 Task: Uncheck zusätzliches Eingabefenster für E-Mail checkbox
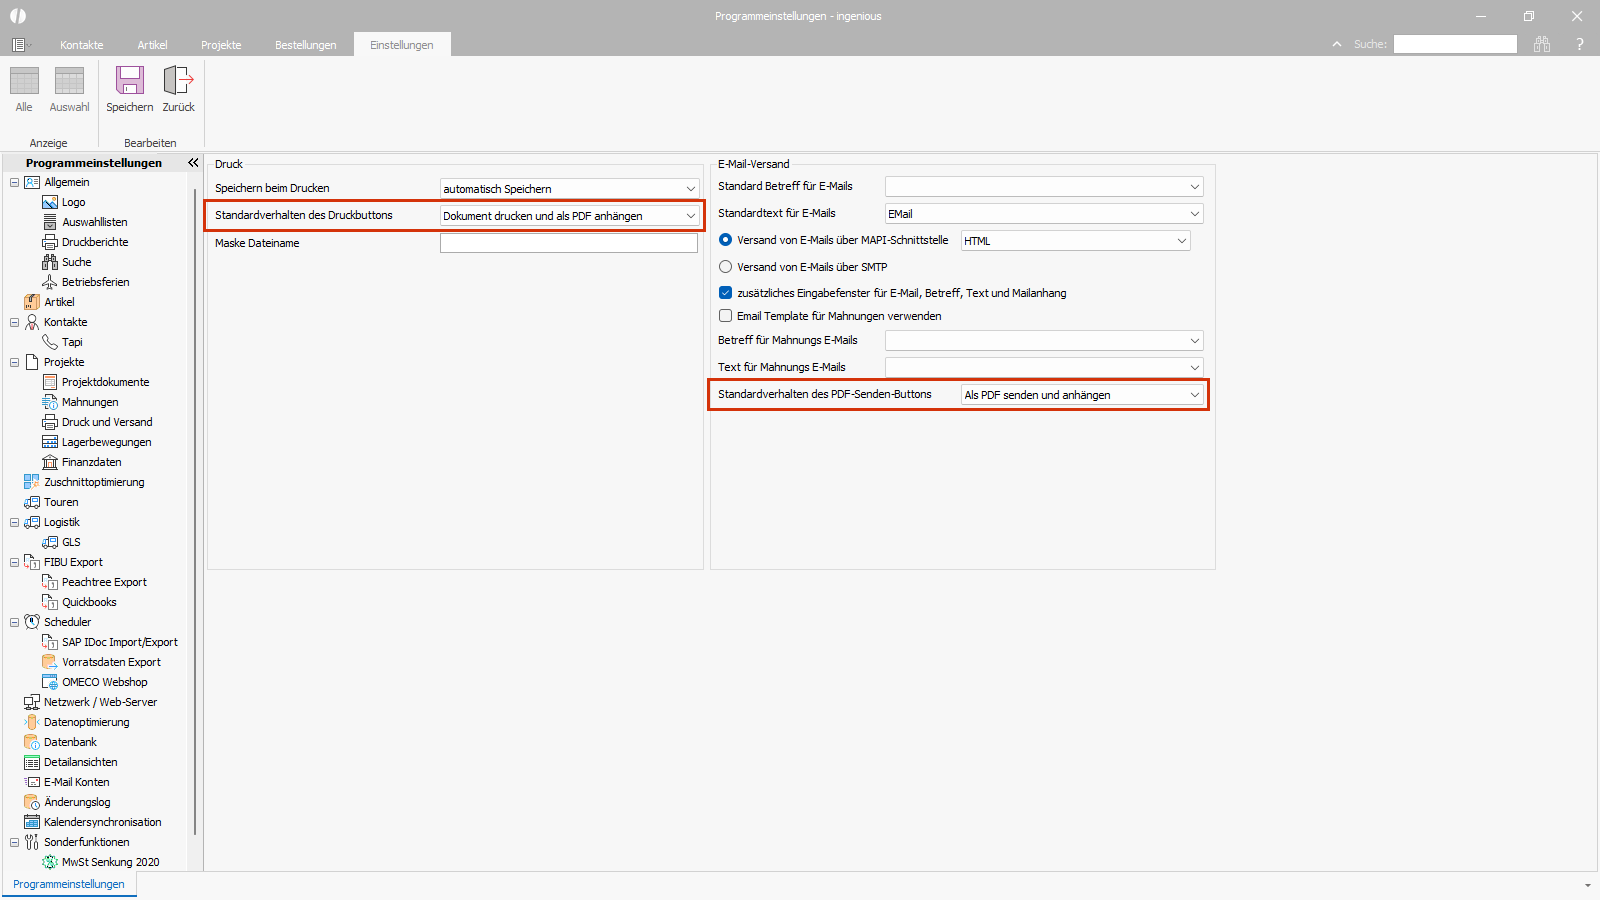(x=726, y=293)
